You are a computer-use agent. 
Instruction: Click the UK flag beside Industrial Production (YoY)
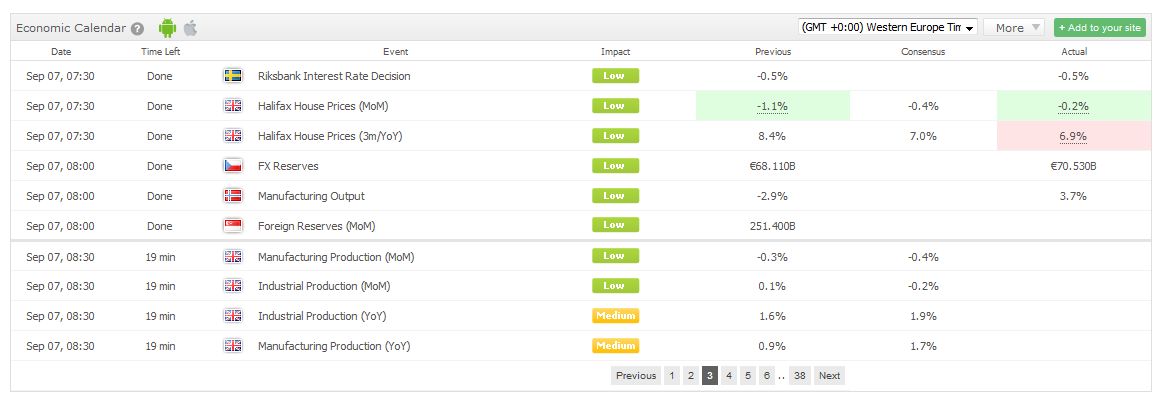[233, 316]
